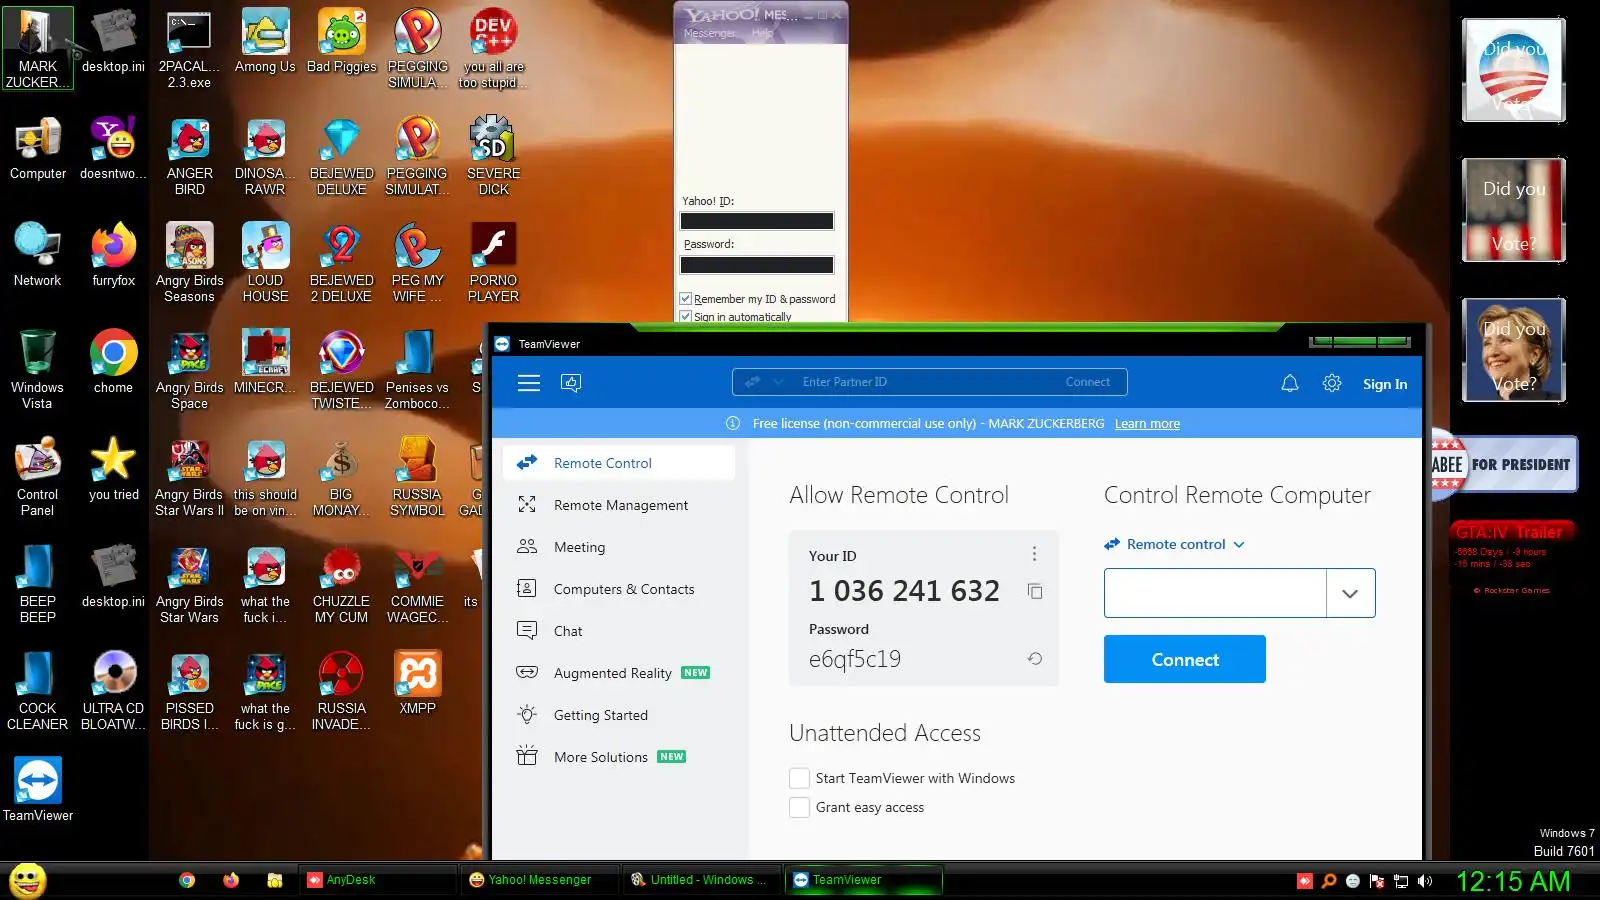This screenshot has width=1600, height=900.
Task: Uncheck 'Sign in automatically' in Yahoo Messenger
Action: tap(686, 316)
